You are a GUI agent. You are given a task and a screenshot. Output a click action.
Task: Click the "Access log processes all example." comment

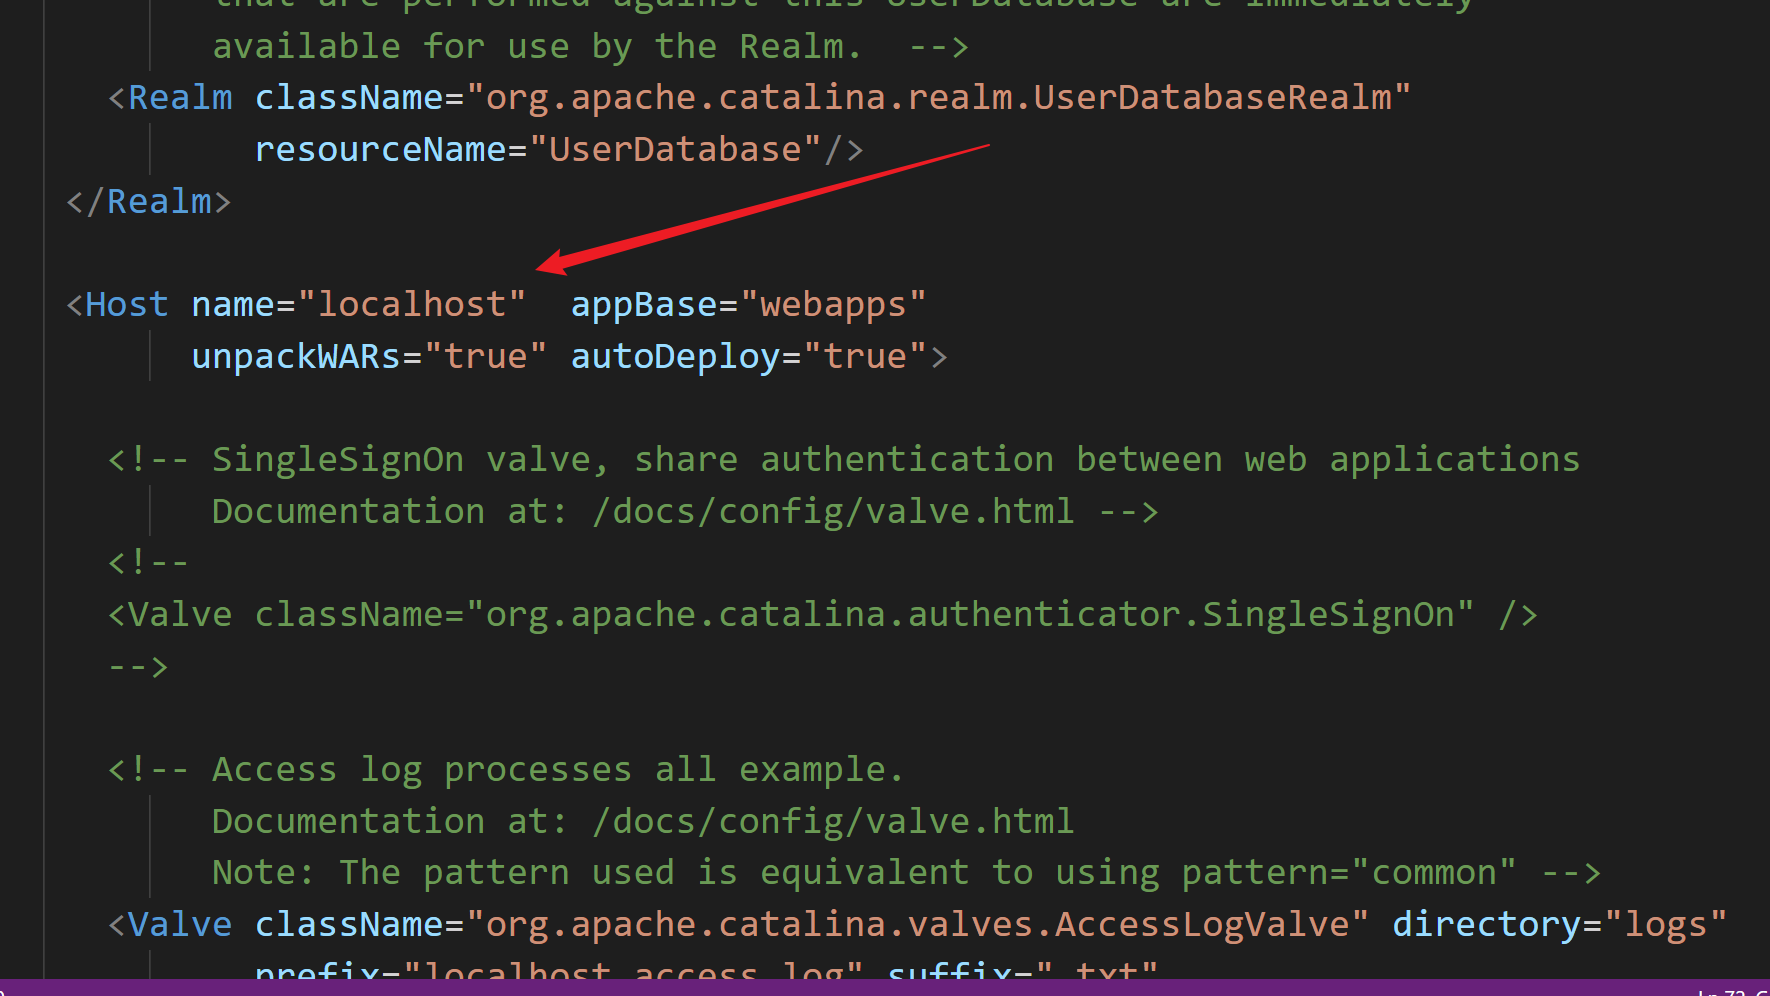pyautogui.click(x=506, y=770)
